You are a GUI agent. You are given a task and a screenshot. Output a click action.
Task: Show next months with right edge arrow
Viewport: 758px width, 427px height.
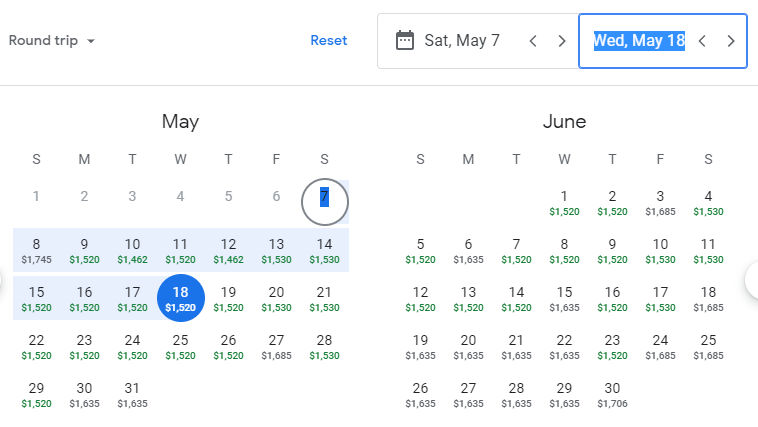pyautogui.click(x=752, y=280)
